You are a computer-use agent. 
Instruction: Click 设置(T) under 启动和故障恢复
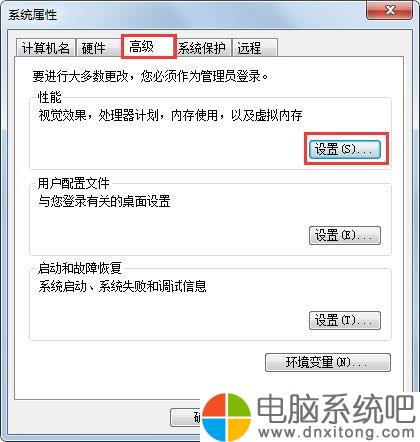point(345,321)
